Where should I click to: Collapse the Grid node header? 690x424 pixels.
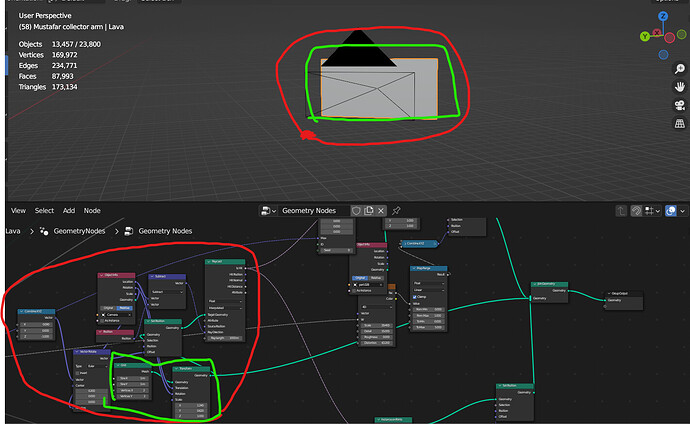pyautogui.click(x=118, y=366)
